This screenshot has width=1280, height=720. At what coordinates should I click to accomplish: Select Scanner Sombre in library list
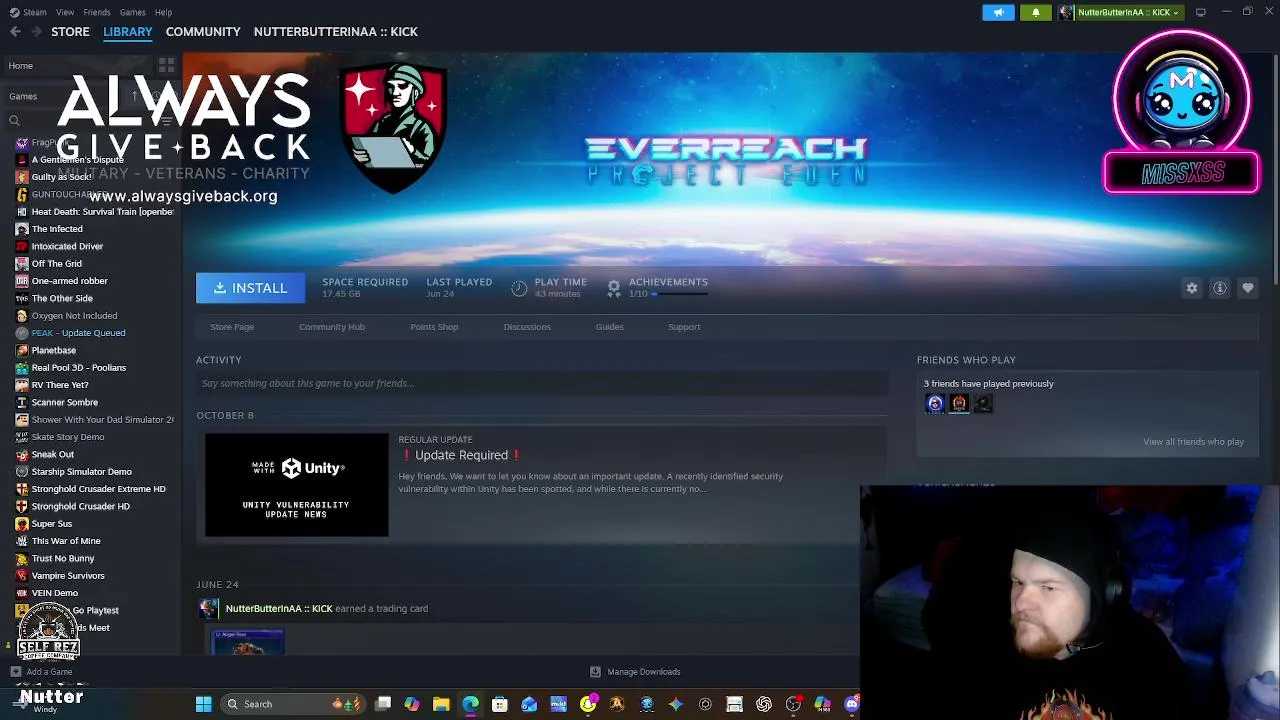(64, 403)
